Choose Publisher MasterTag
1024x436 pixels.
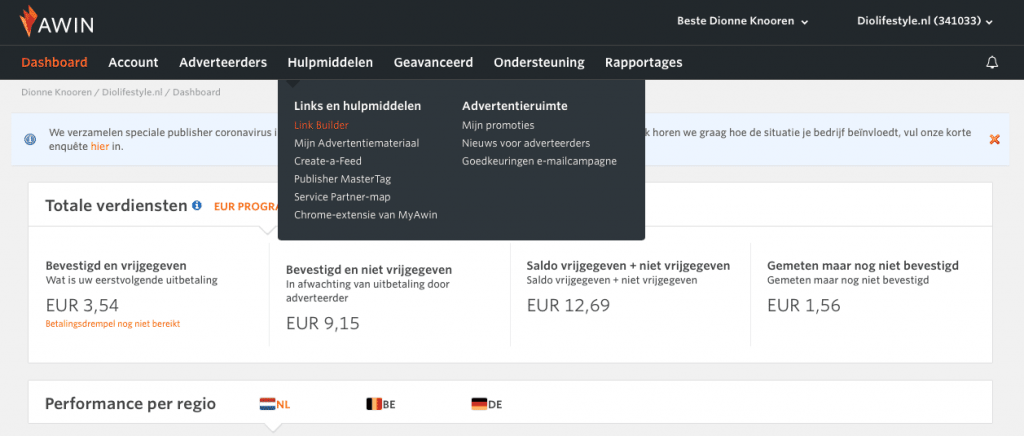click(x=343, y=179)
